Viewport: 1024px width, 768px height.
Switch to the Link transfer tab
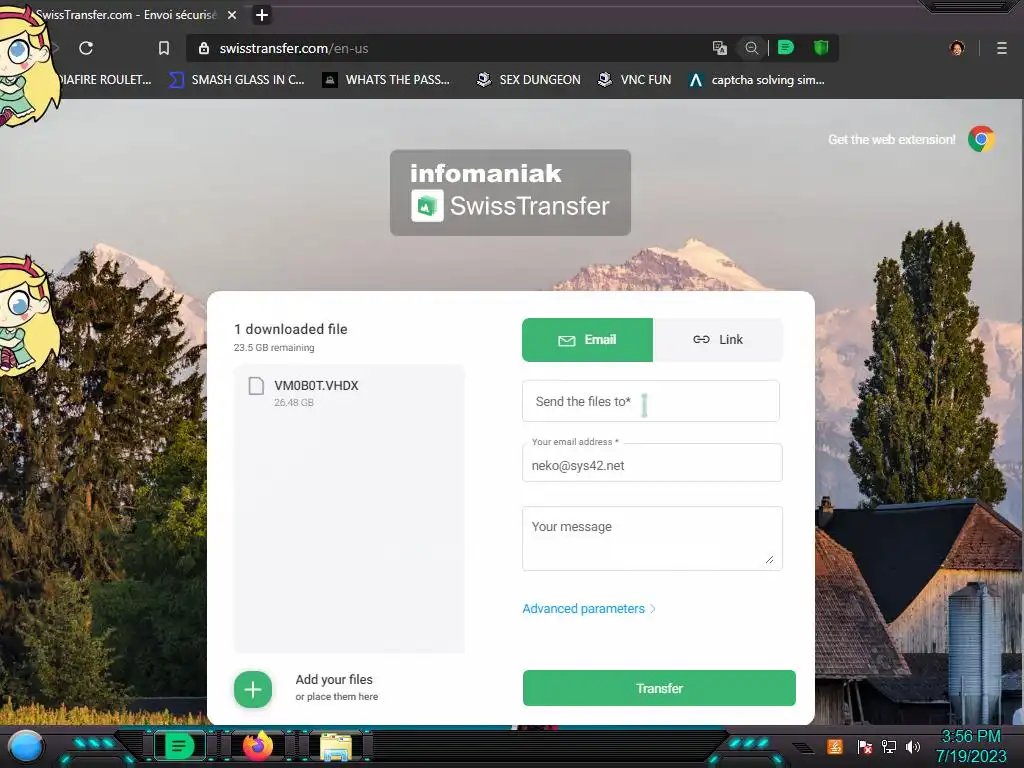coord(718,340)
